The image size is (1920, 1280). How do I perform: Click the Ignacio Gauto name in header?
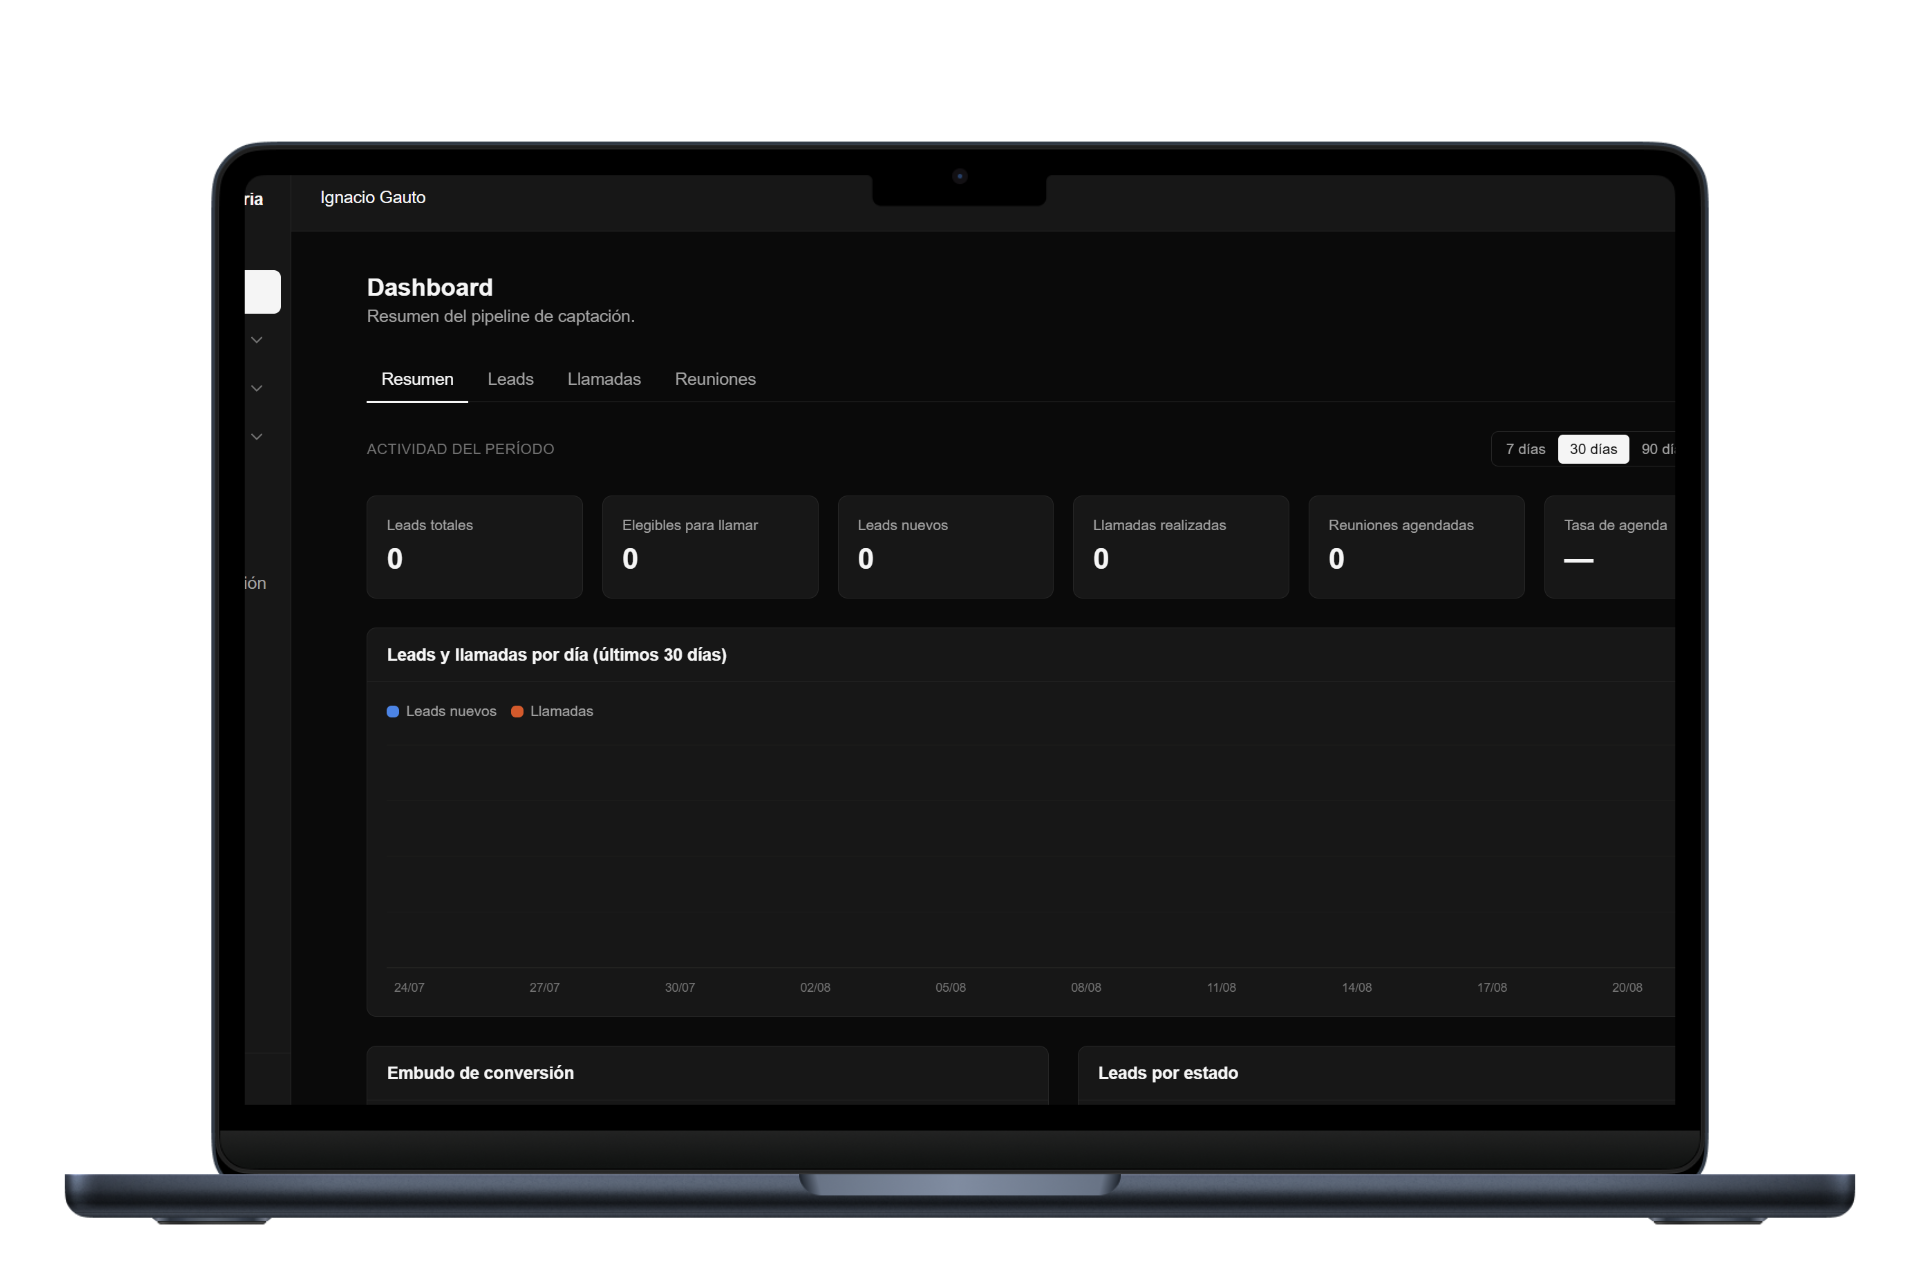[x=373, y=198]
